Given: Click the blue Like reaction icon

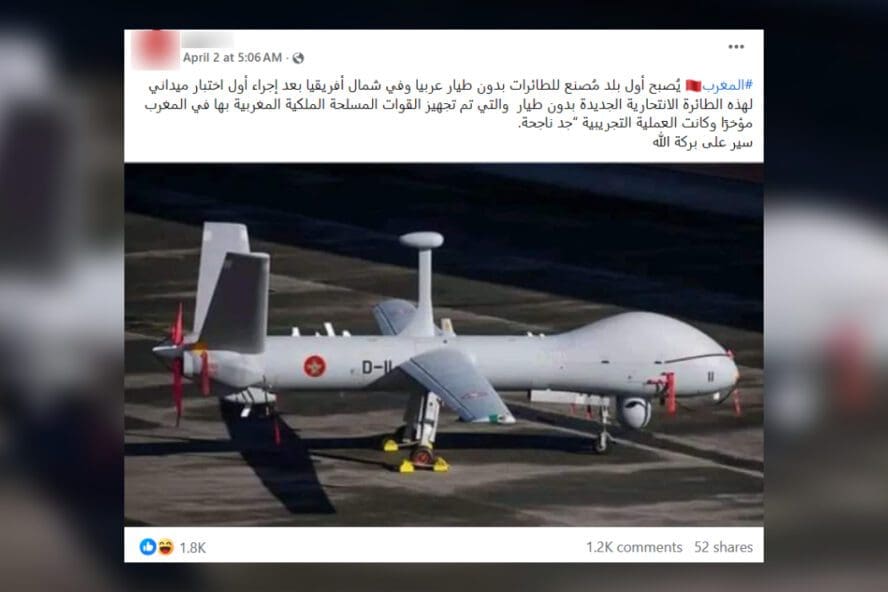Looking at the screenshot, I should click(x=148, y=547).
